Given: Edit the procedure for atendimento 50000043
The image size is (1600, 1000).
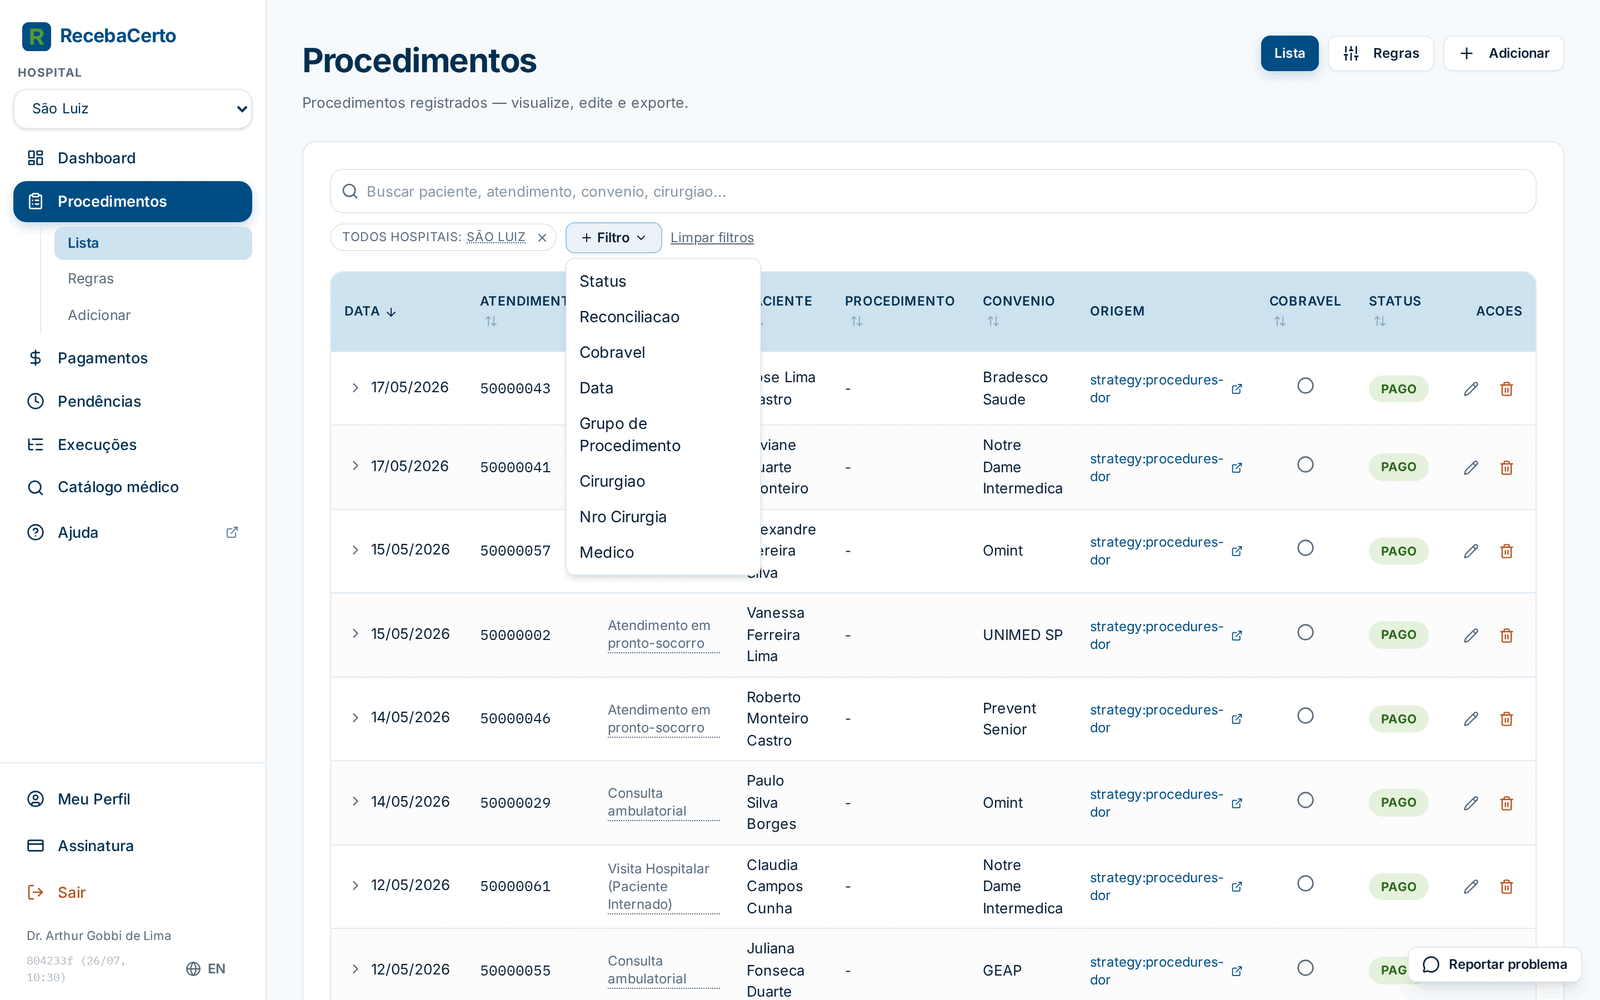Looking at the screenshot, I should [x=1471, y=389].
